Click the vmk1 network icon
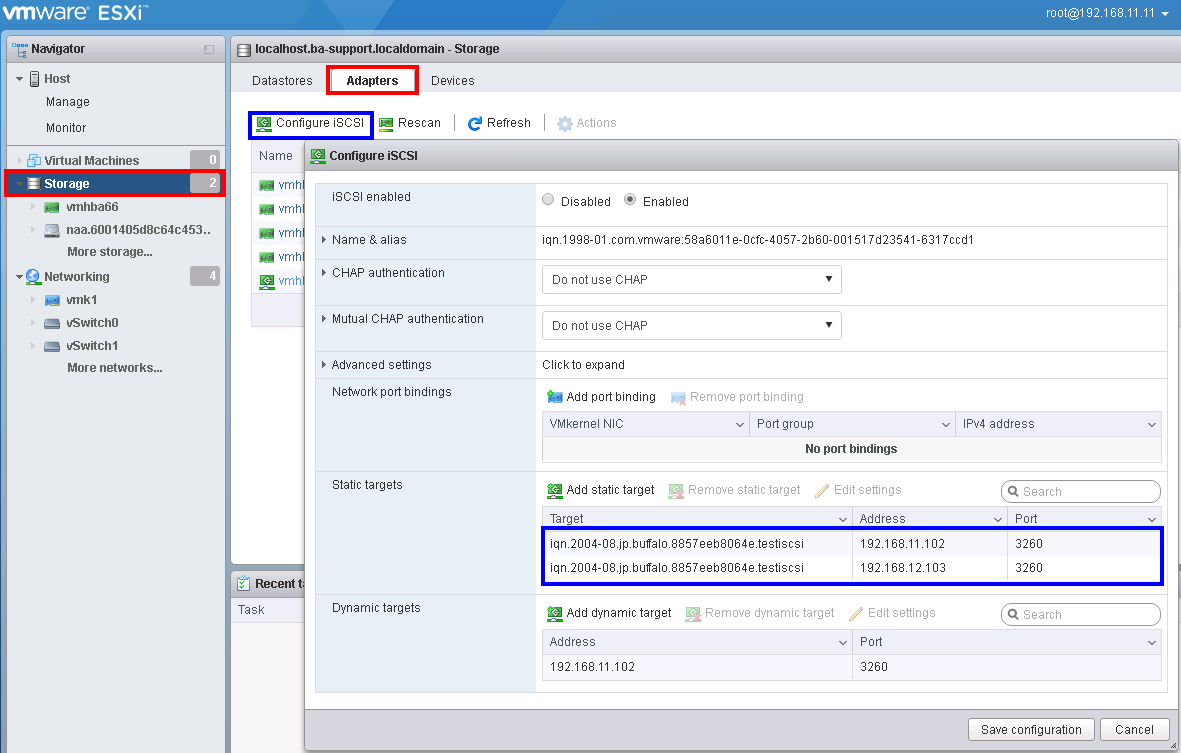 pyautogui.click(x=53, y=300)
